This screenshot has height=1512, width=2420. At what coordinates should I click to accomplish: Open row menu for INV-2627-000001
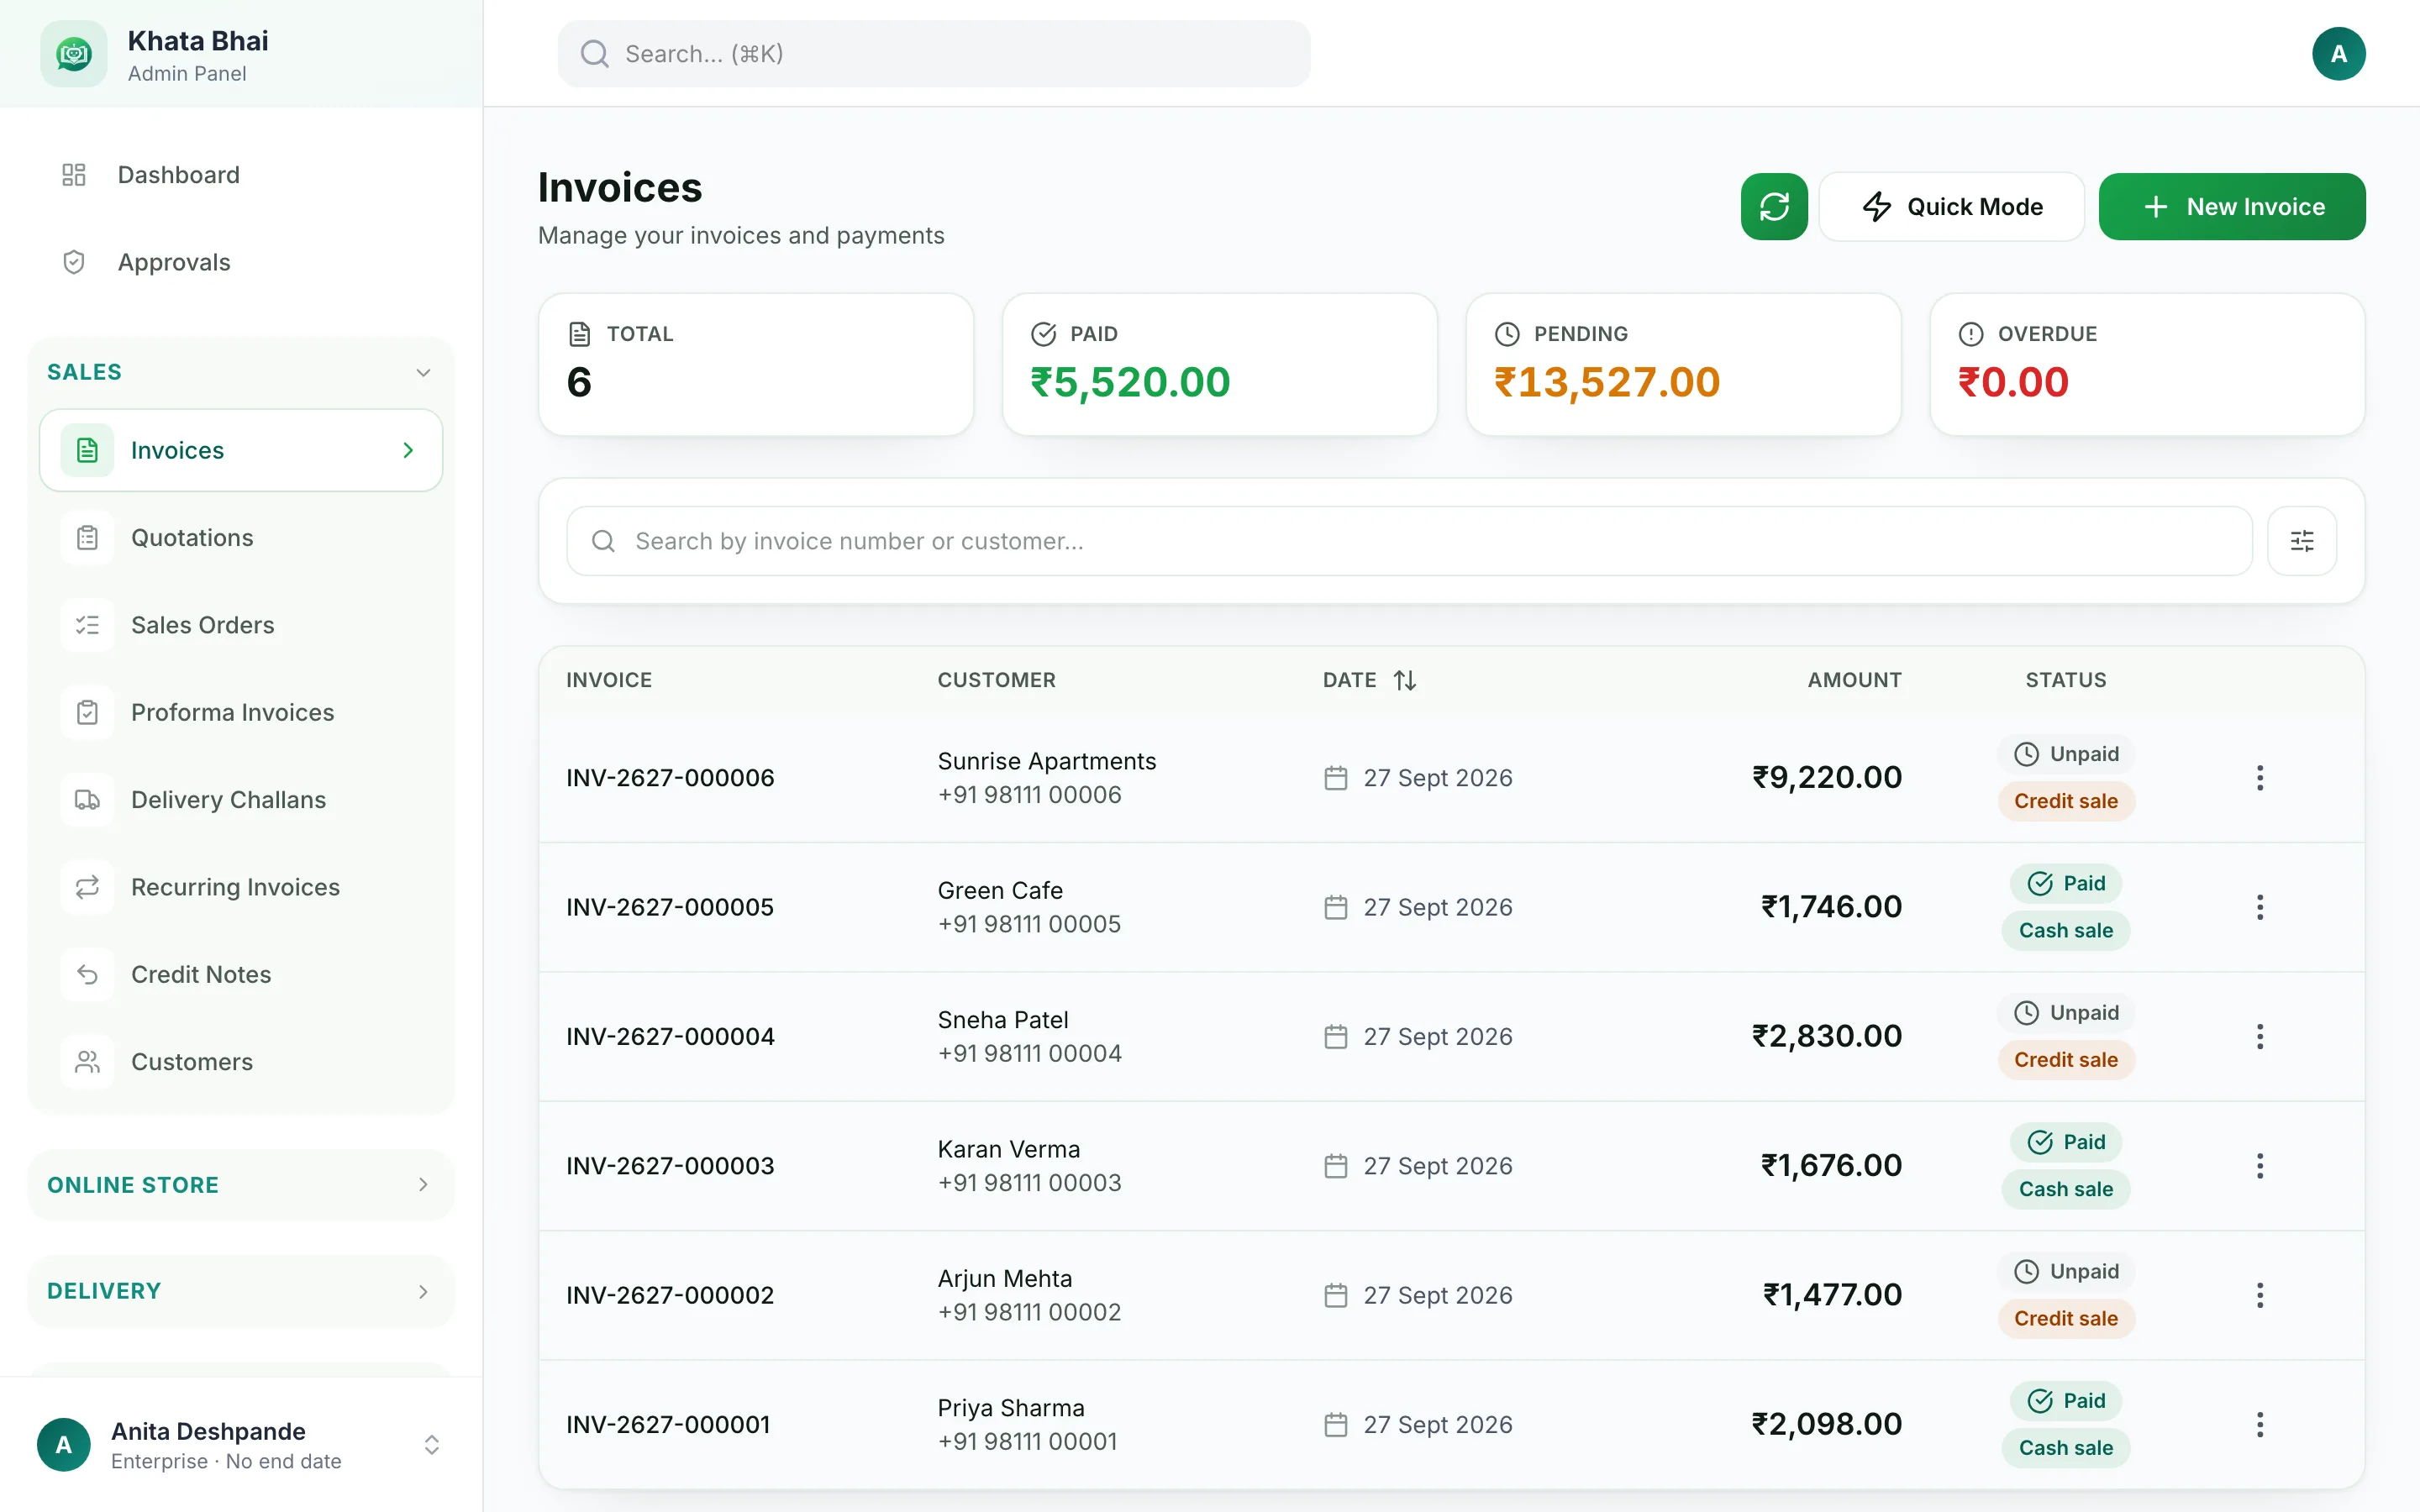[x=2260, y=1425]
